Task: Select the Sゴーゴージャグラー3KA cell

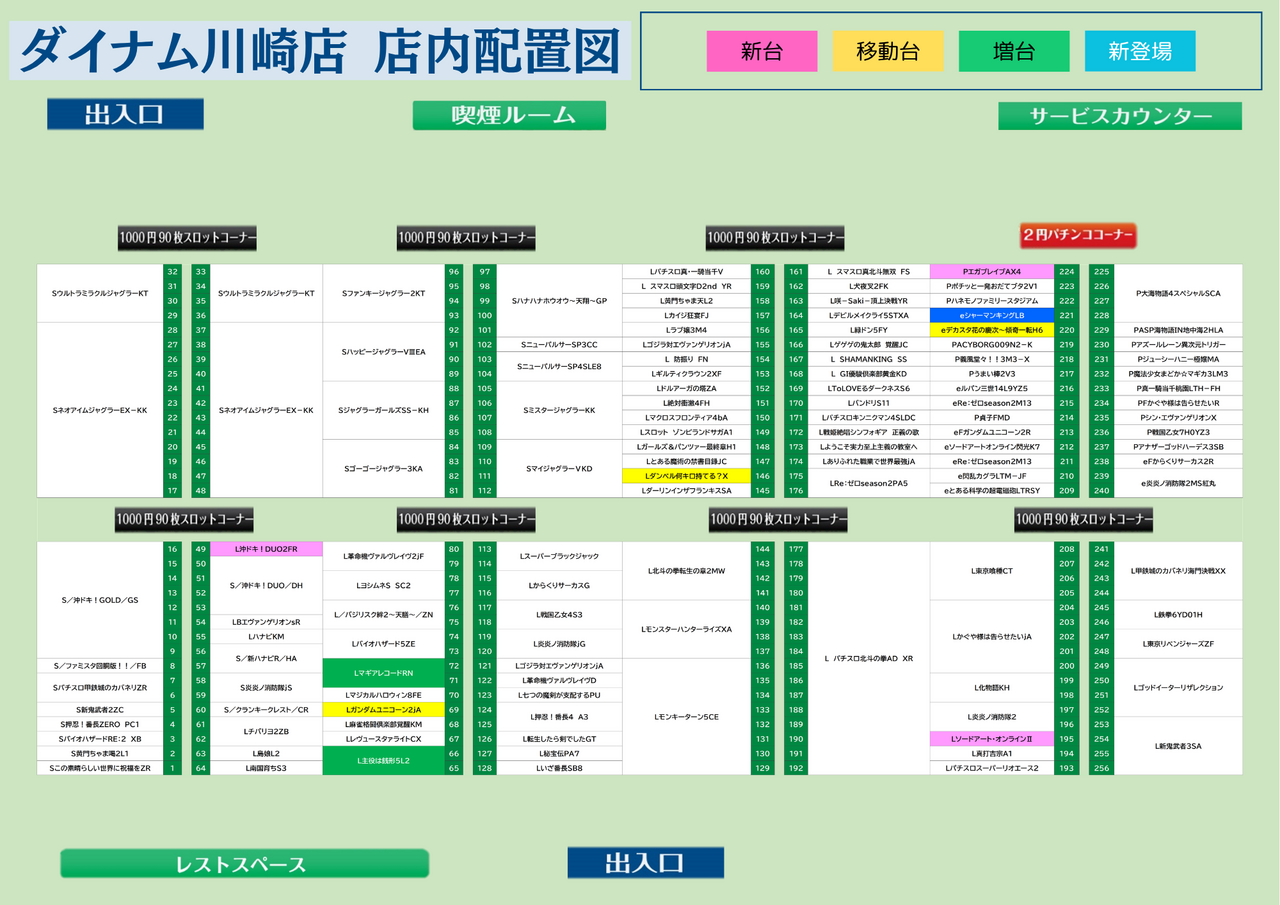Action: click(x=384, y=468)
